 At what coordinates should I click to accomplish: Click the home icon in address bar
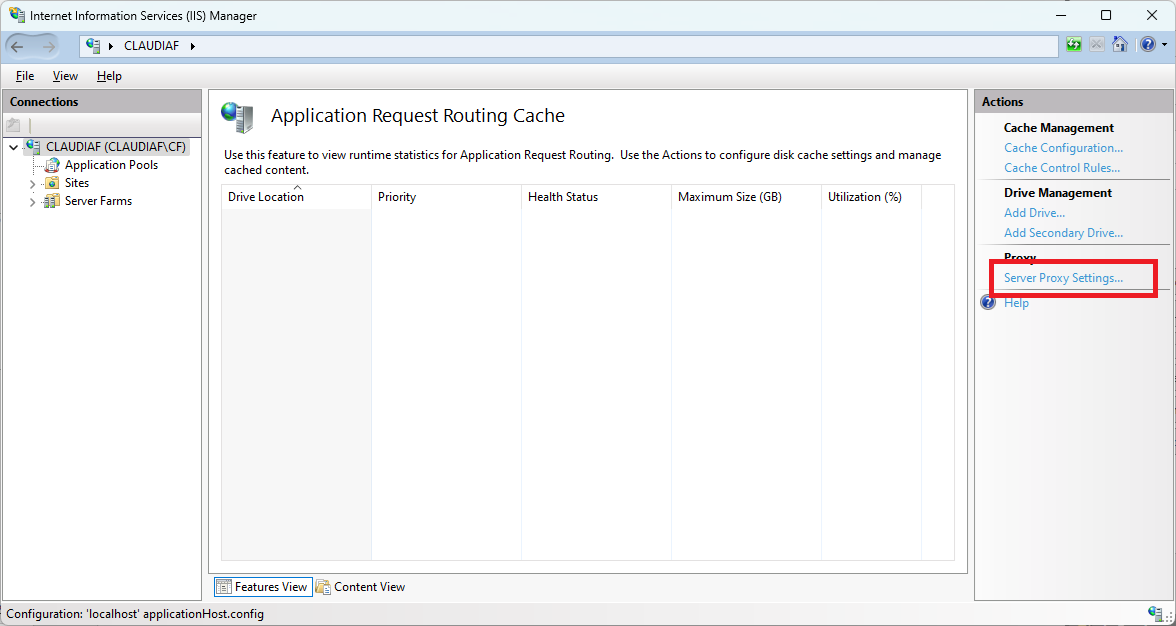pos(1120,45)
